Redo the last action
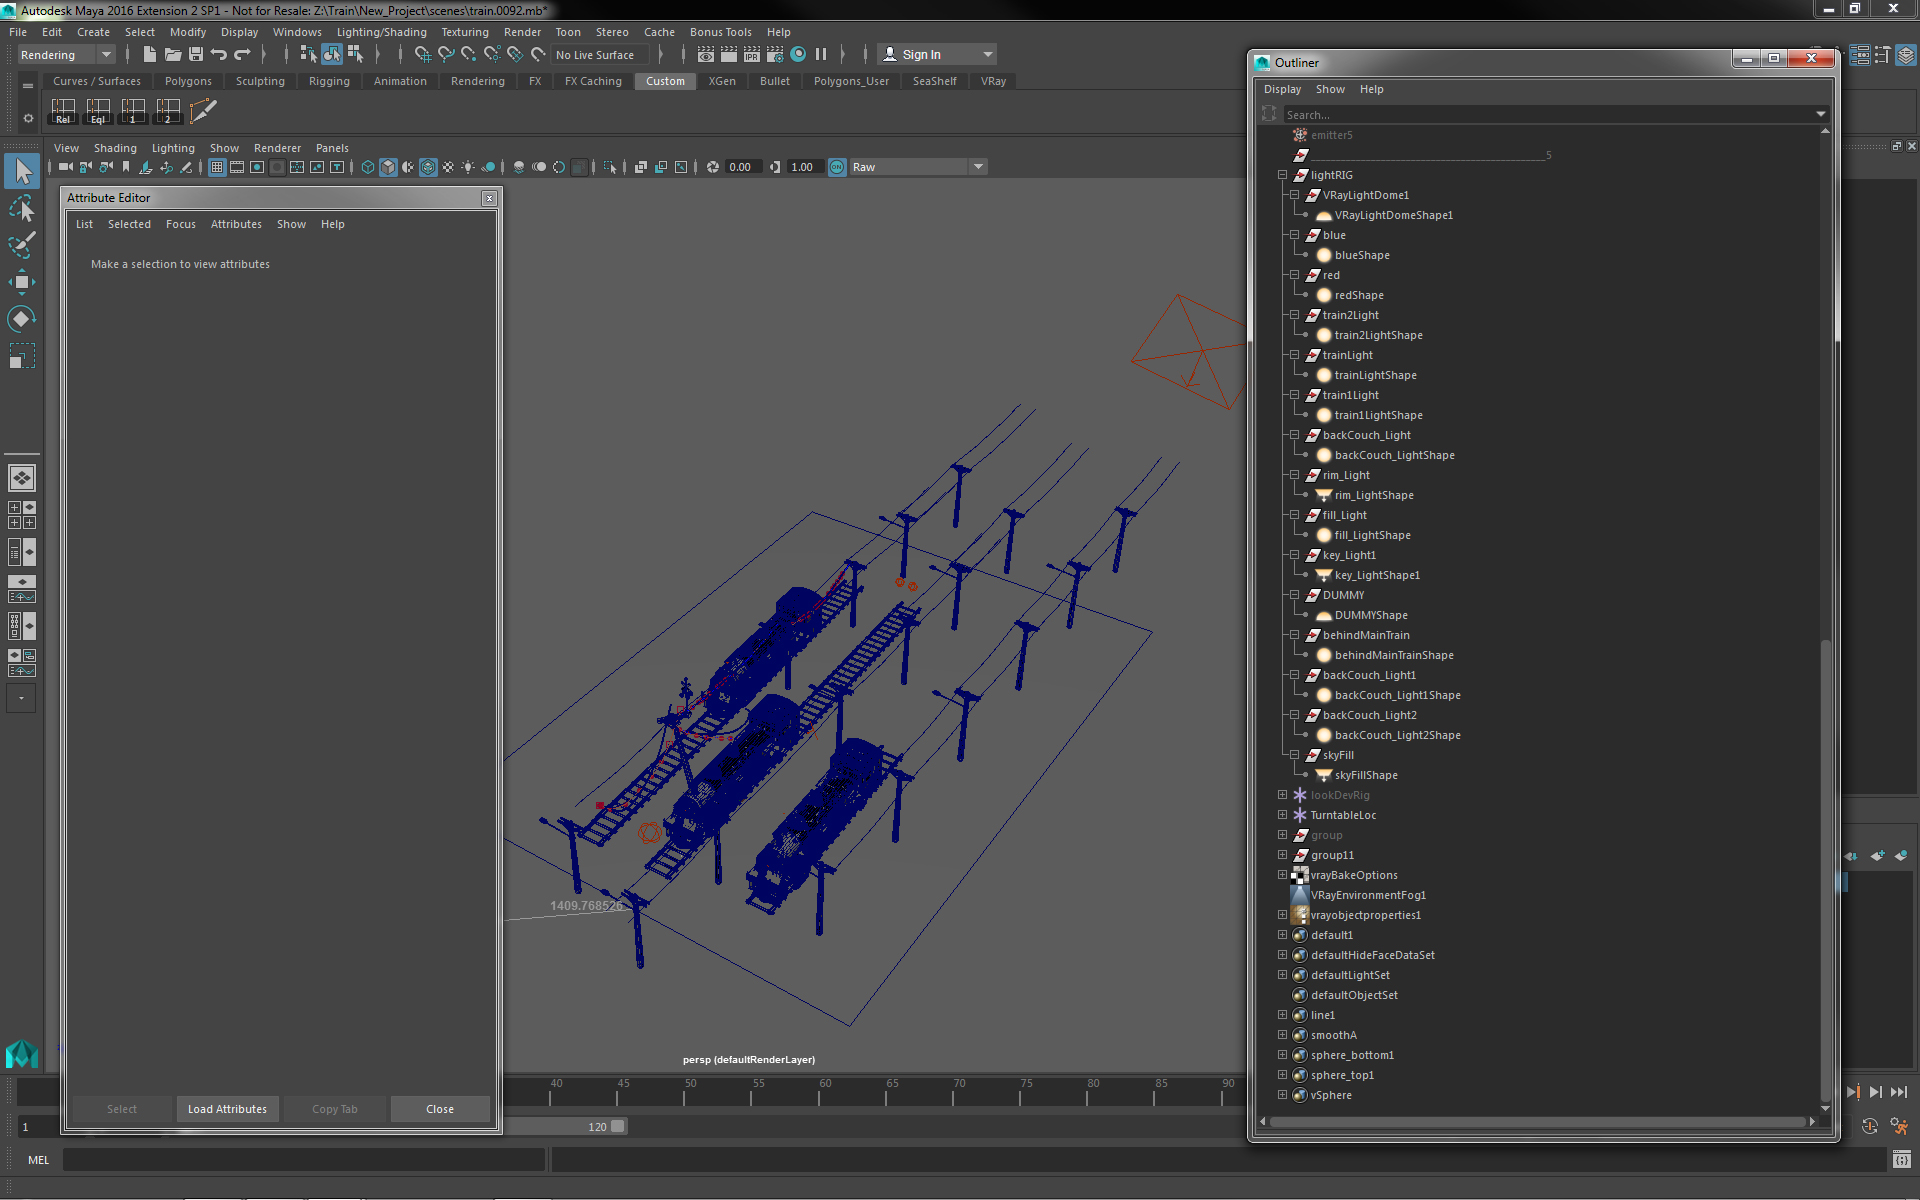Screen dimensions: 1920x1200 coord(242,55)
